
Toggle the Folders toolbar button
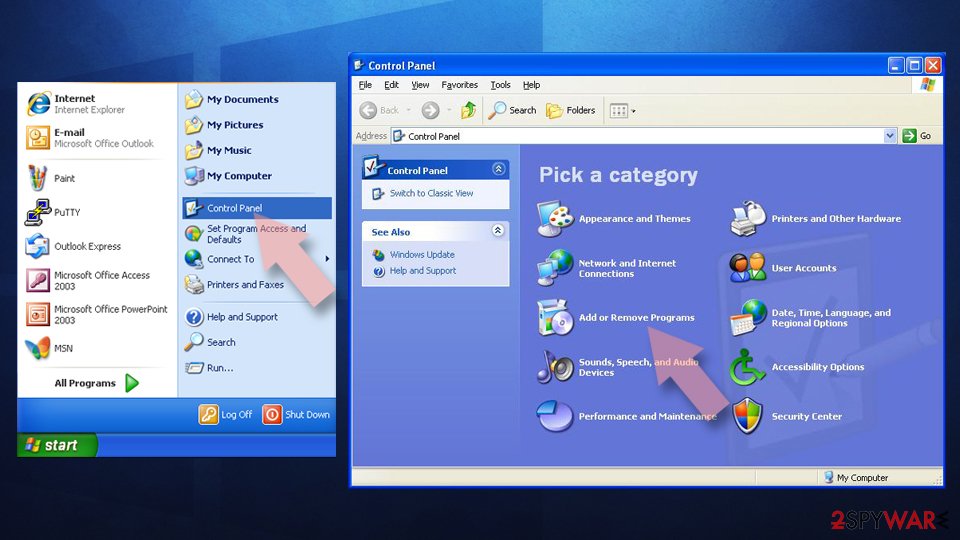pos(571,110)
